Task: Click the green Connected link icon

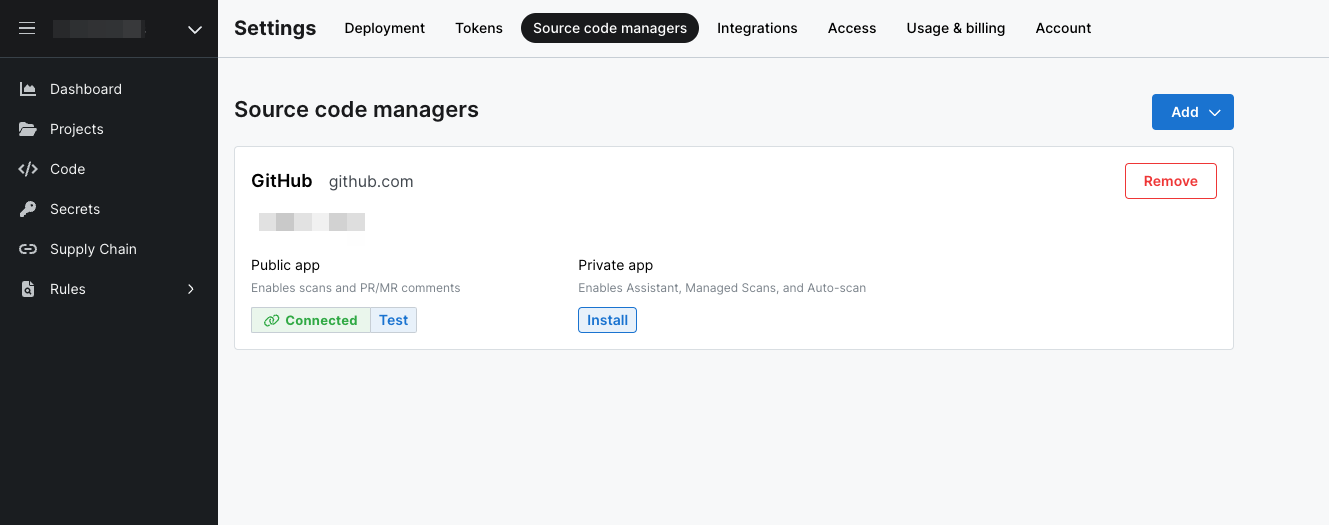Action: coord(271,320)
